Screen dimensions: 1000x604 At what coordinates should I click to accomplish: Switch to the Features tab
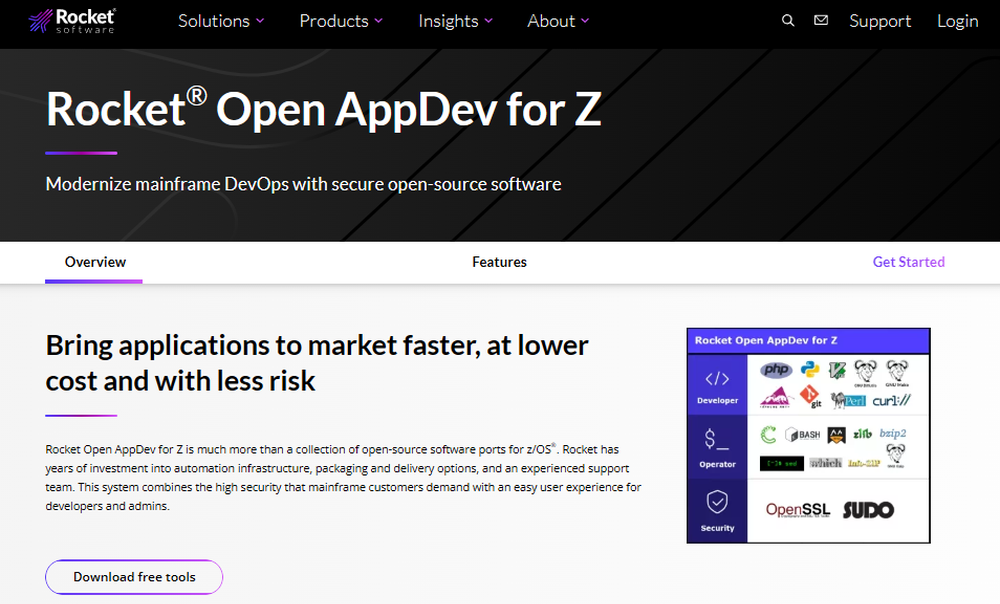point(499,262)
